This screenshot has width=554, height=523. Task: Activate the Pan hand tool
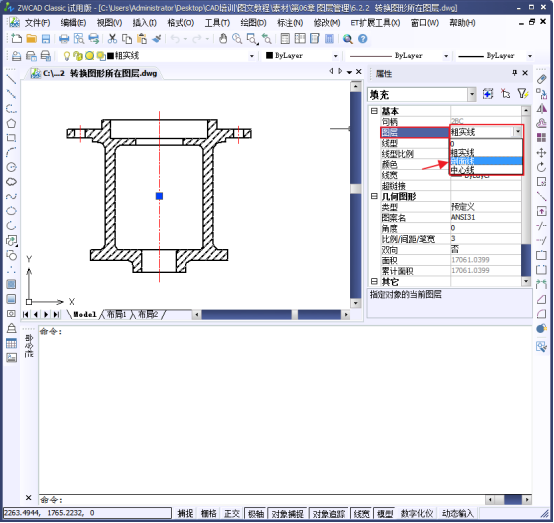[x=223, y=39]
